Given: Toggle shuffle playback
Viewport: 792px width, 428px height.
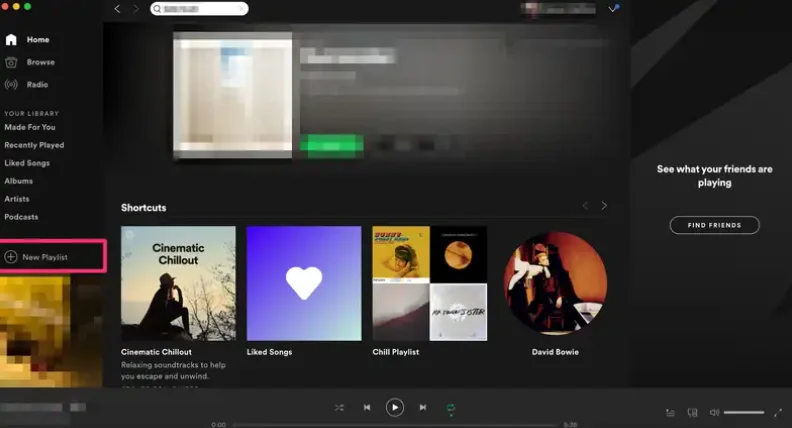Looking at the screenshot, I should pos(339,407).
